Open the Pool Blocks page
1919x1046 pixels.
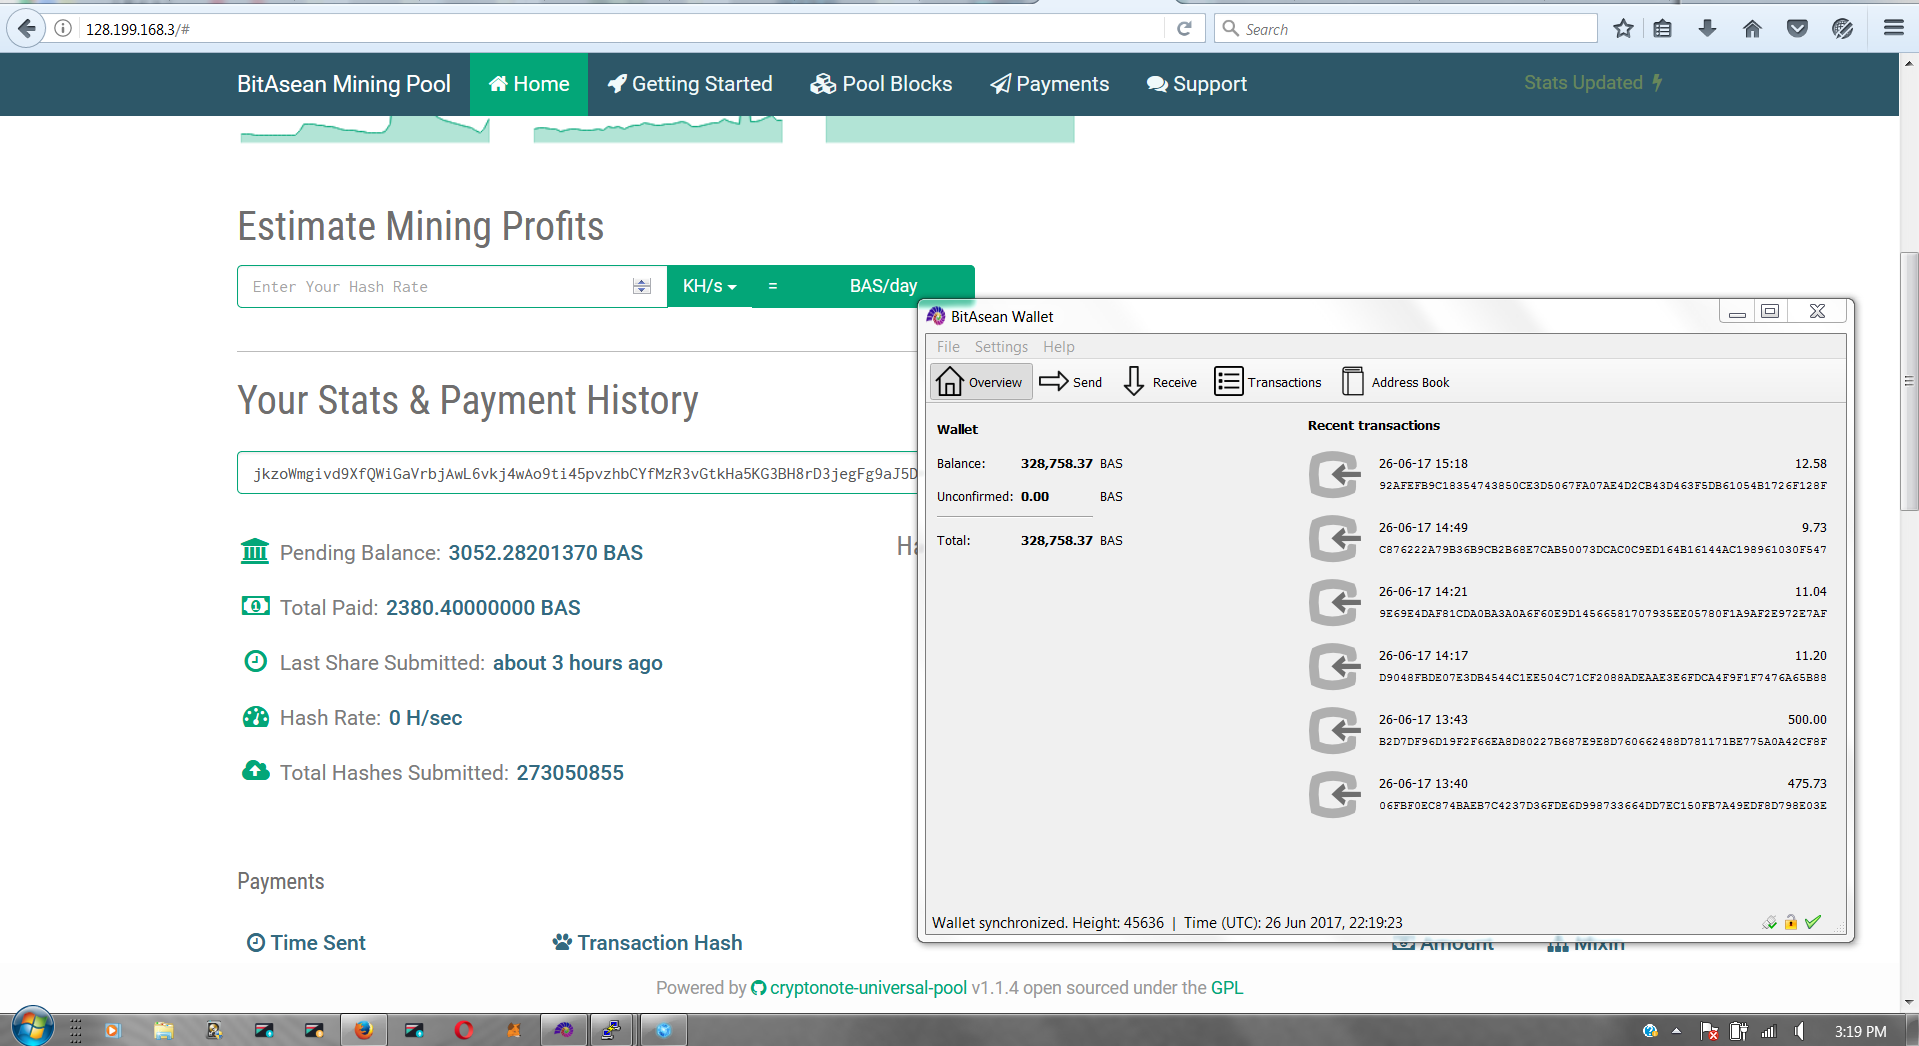(881, 84)
